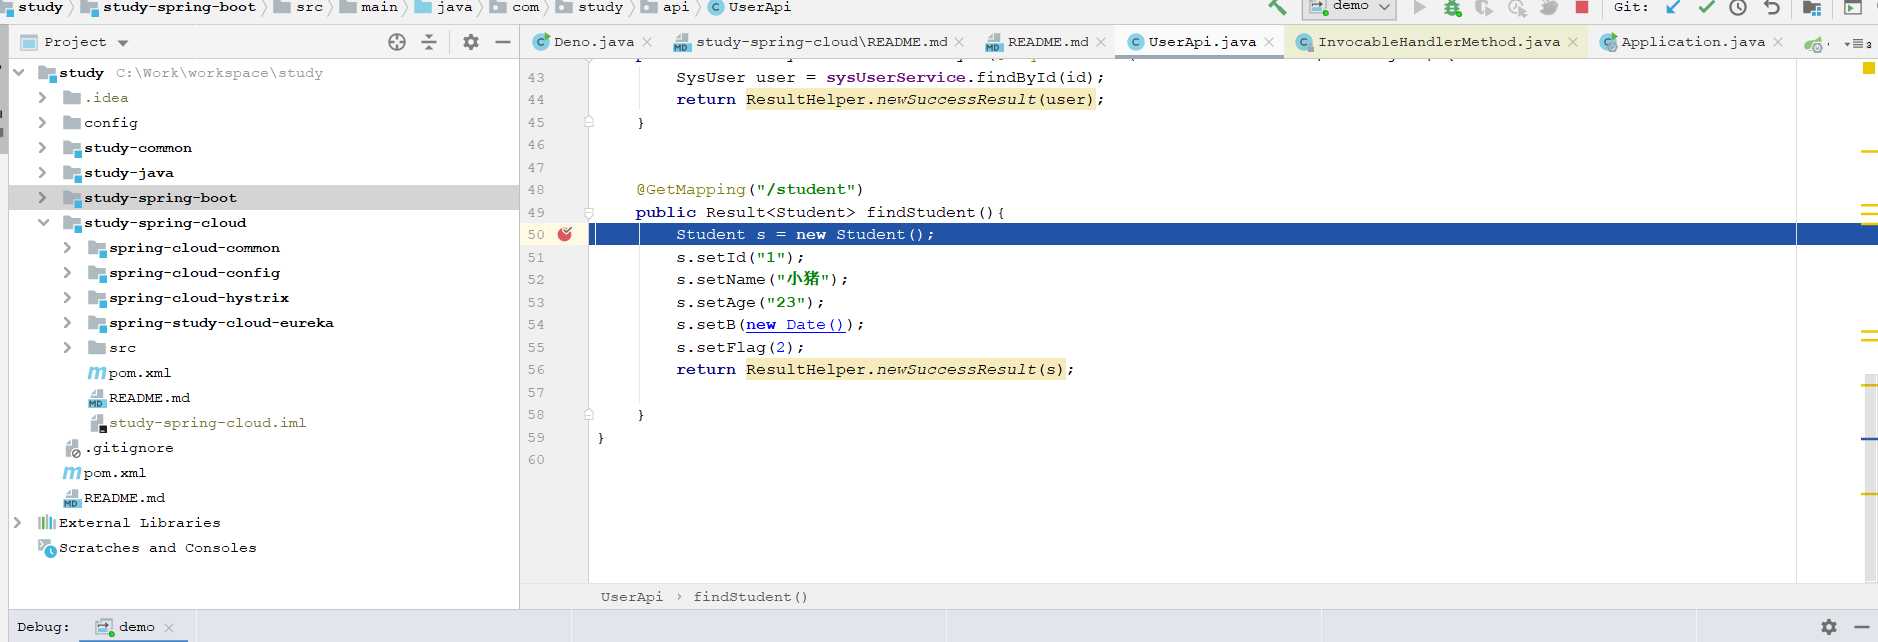Select Scratches and Consoles node
Image resolution: width=1878 pixels, height=642 pixels.
coord(157,548)
